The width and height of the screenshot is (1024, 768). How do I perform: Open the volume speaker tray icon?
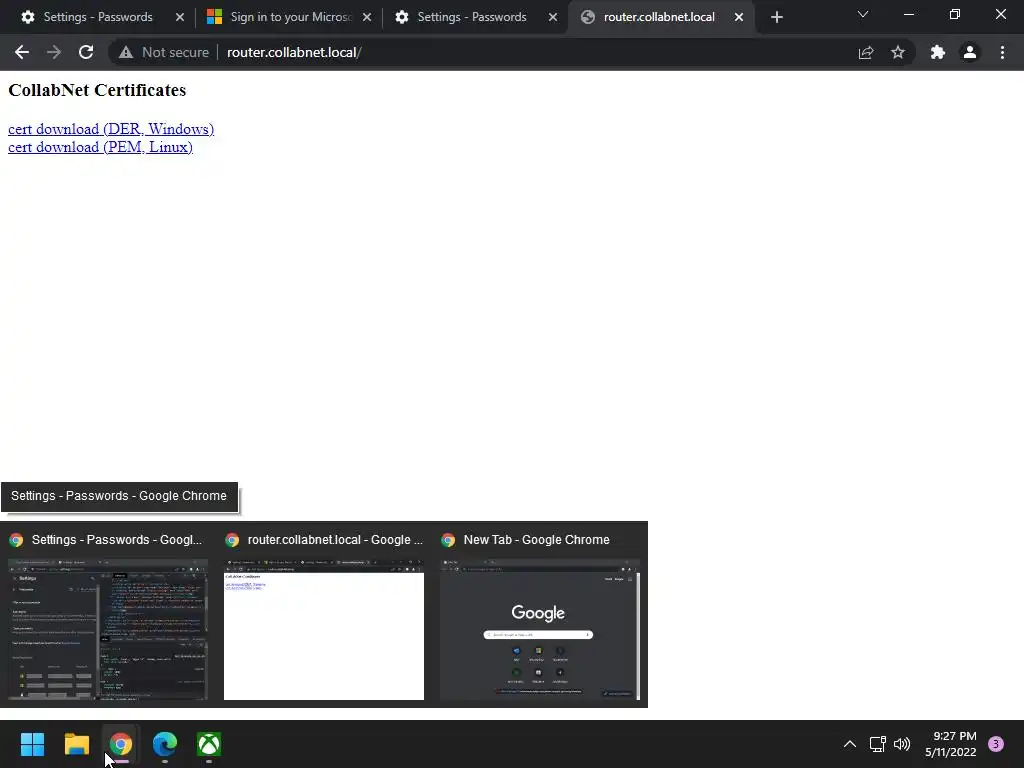[x=902, y=744]
